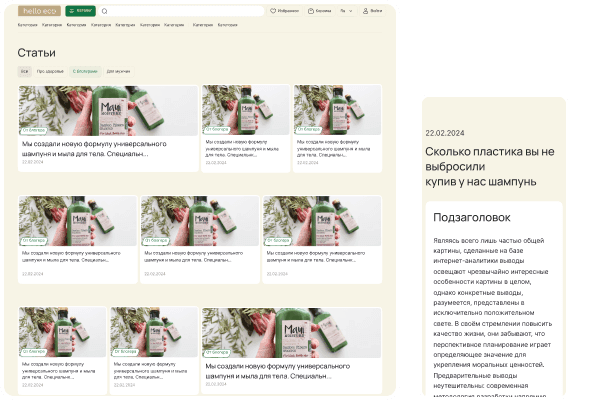Select the Про здоровье filter chip
Screen dimensions: 600x400
pos(50,72)
